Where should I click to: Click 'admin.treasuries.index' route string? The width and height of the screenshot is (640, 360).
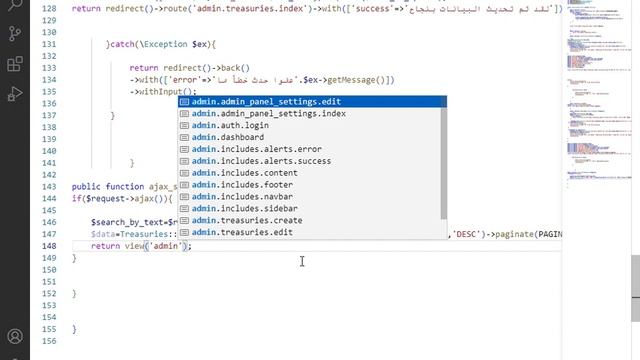click(251, 8)
